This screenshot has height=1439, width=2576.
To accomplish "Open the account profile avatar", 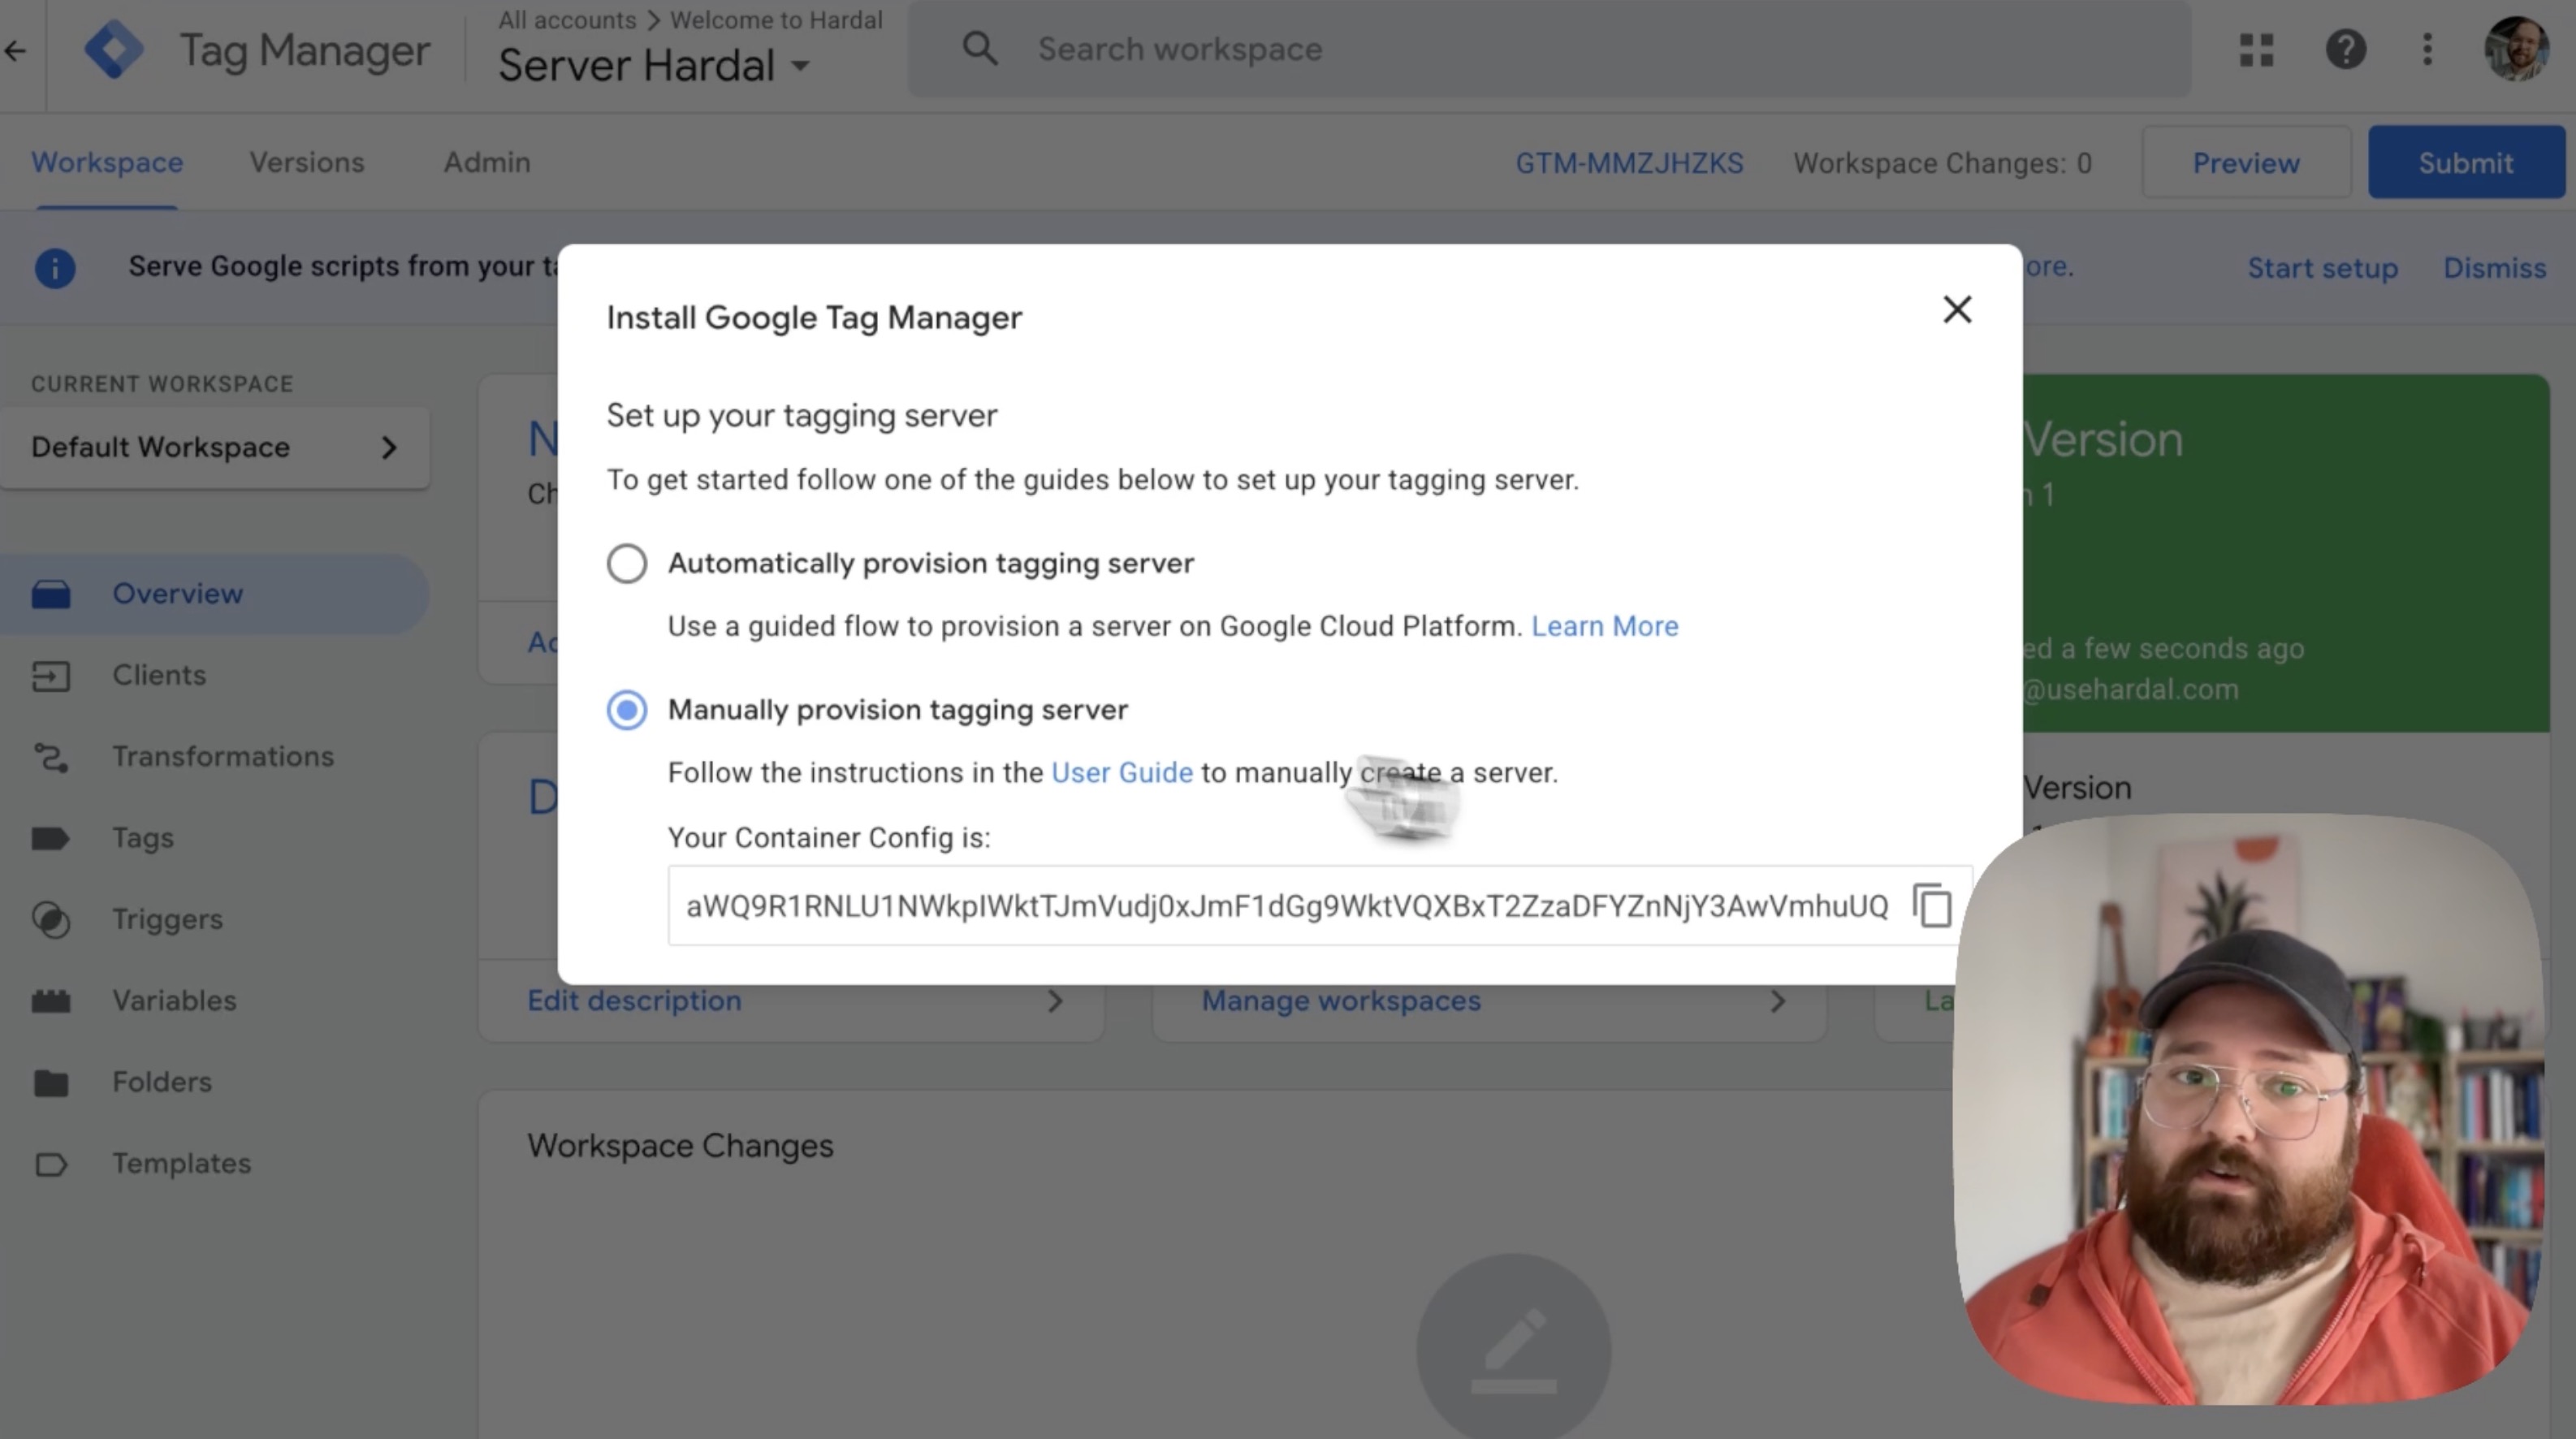I will point(2515,50).
